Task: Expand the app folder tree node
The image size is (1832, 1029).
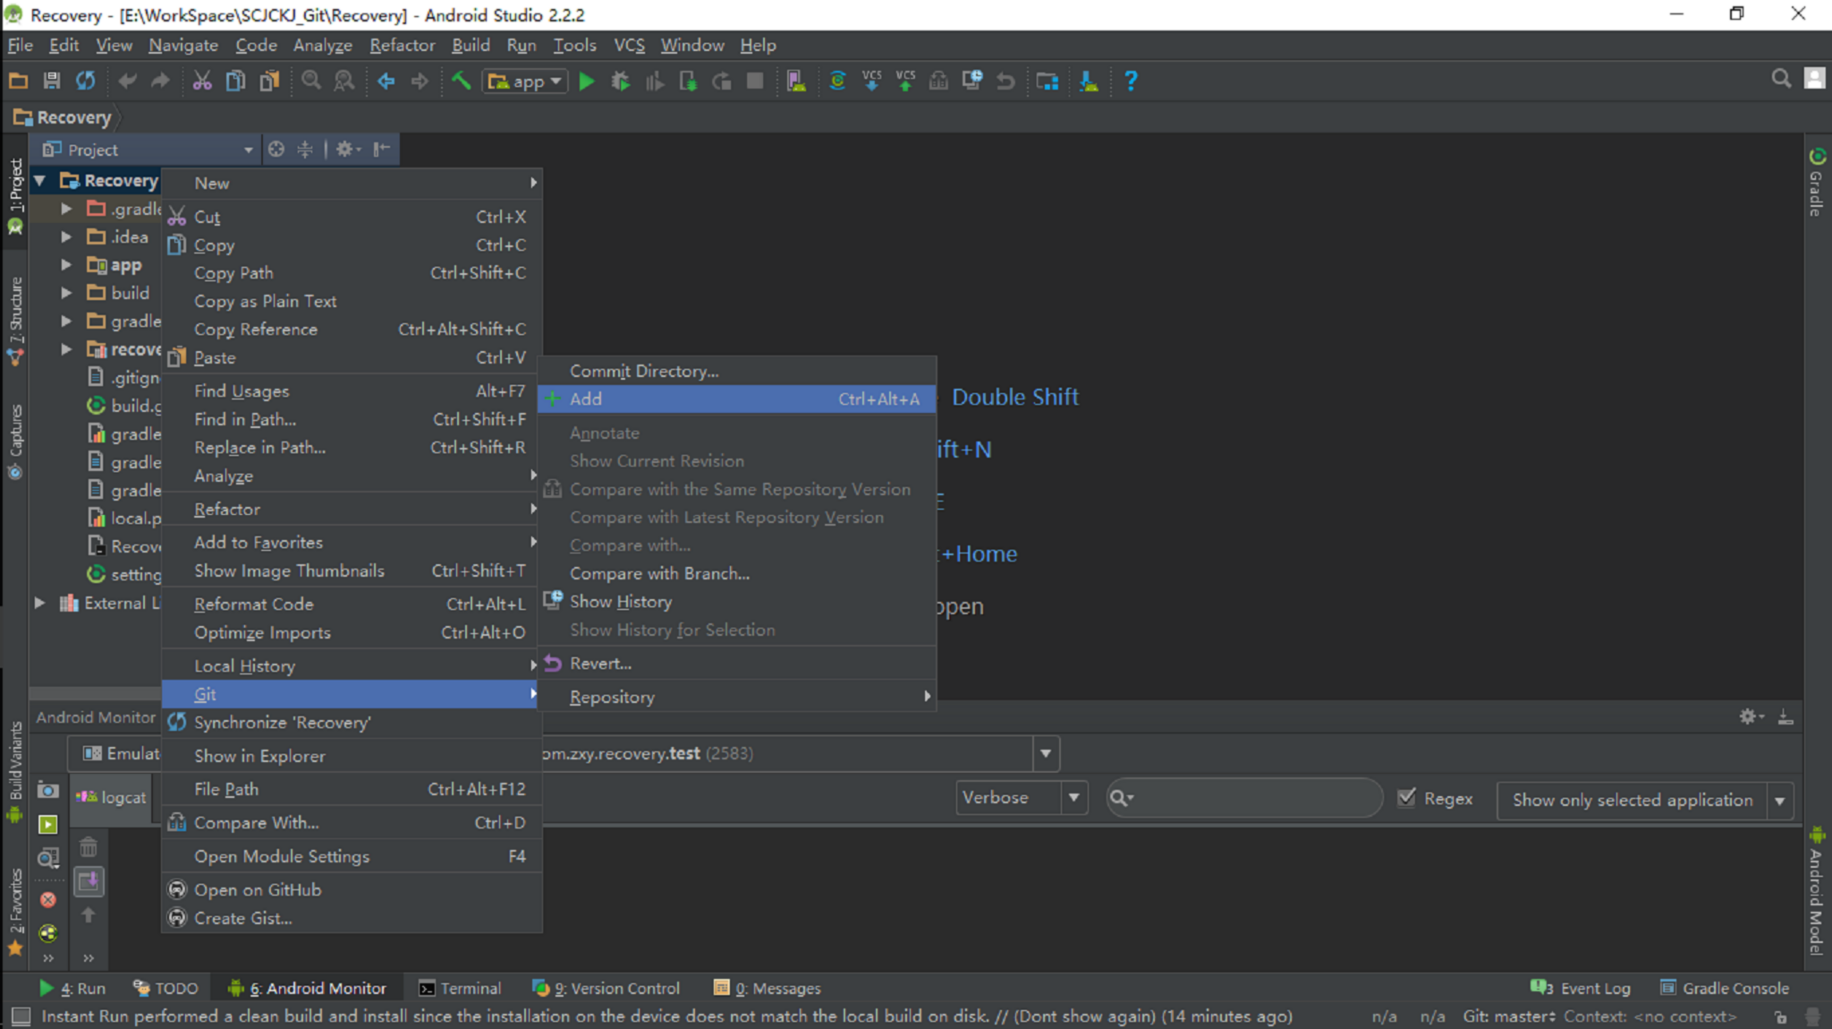Action: click(x=66, y=265)
